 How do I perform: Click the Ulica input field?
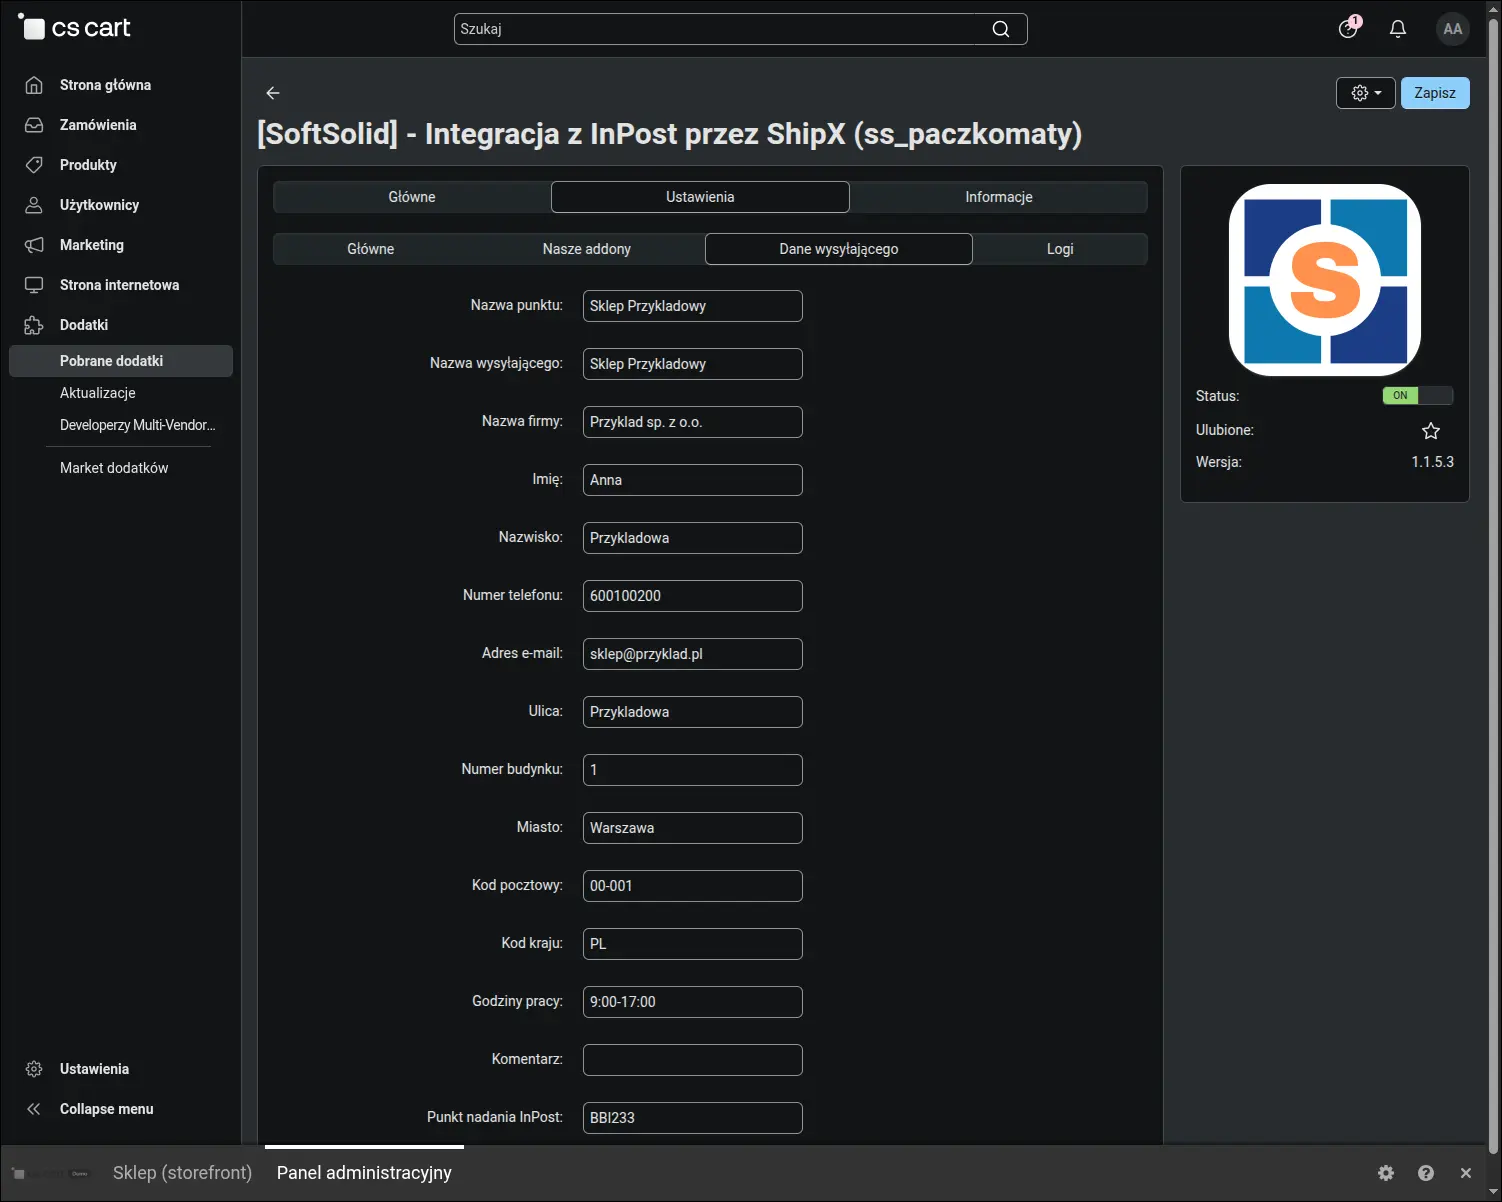pos(693,712)
